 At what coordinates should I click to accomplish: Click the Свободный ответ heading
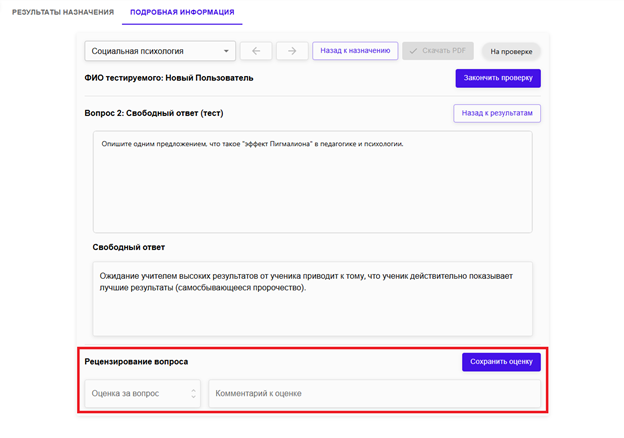coord(129,247)
